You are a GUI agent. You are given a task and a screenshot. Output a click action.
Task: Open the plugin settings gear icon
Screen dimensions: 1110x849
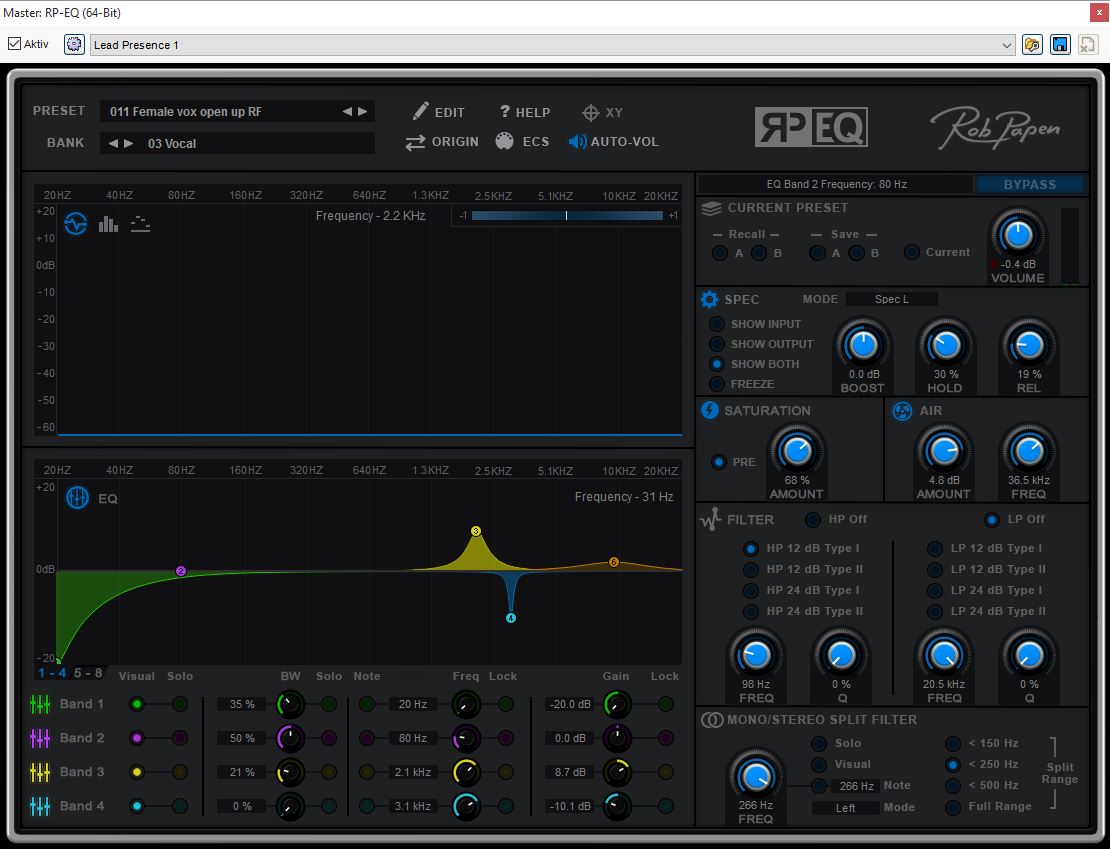click(74, 45)
